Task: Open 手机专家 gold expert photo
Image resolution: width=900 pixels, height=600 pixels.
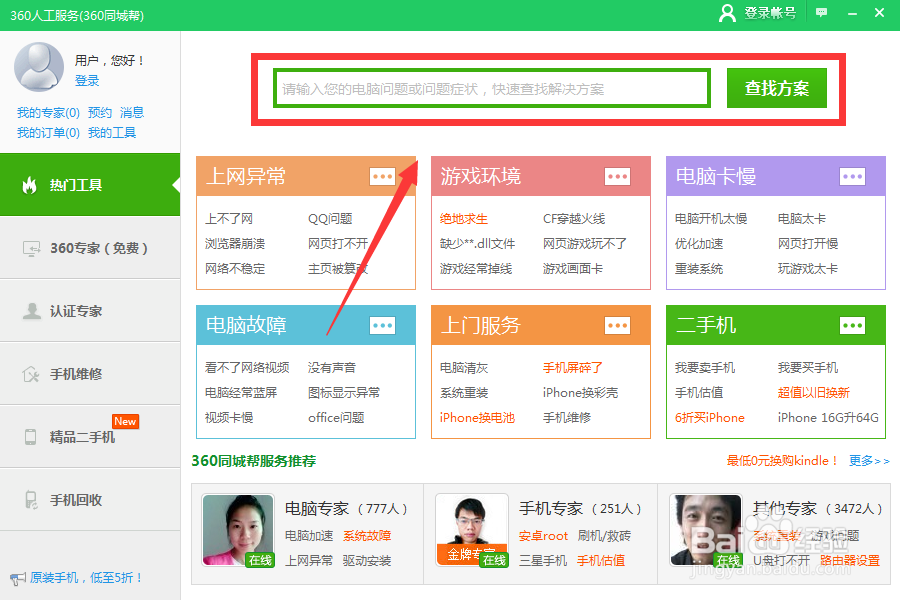Action: coord(472,531)
